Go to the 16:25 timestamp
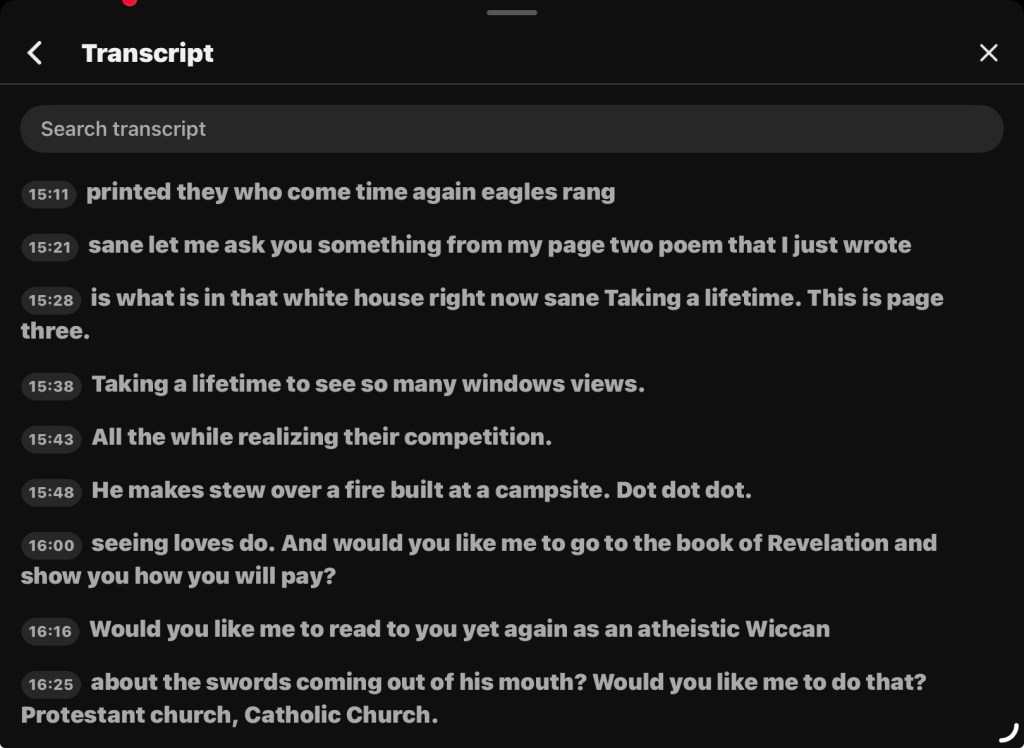The height and width of the screenshot is (748, 1024). click(x=50, y=684)
